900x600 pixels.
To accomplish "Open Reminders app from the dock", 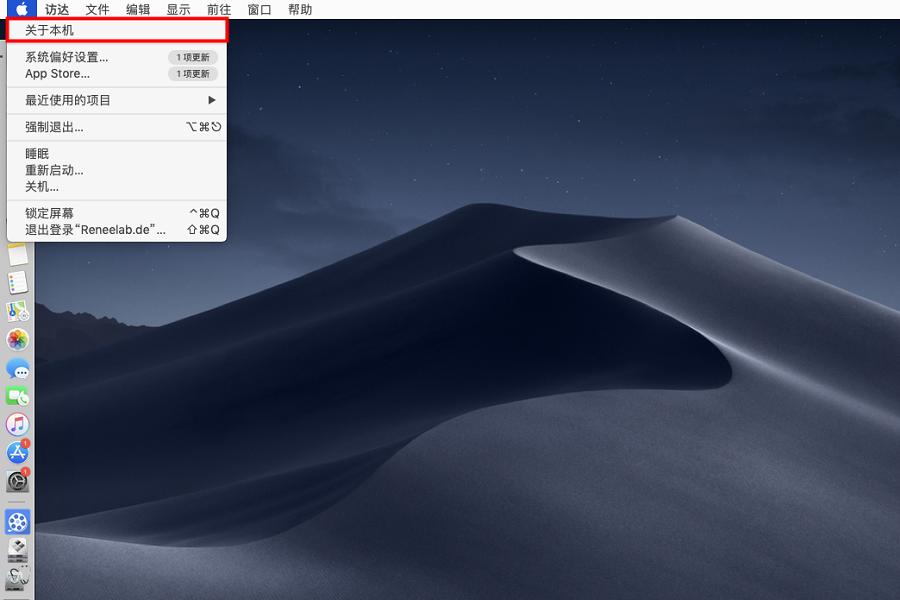I will pyautogui.click(x=17, y=282).
